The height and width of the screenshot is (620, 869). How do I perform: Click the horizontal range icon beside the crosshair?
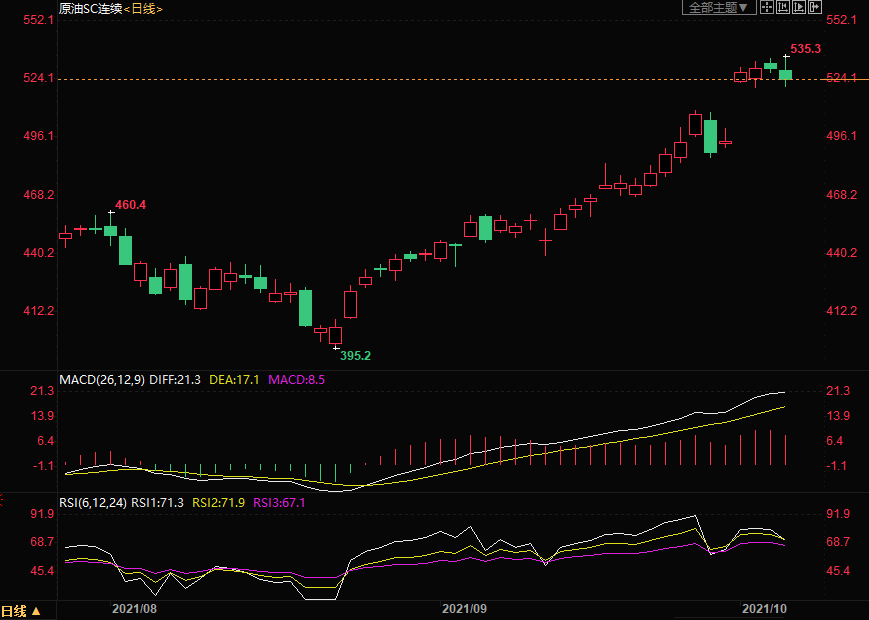pyautogui.click(x=783, y=8)
